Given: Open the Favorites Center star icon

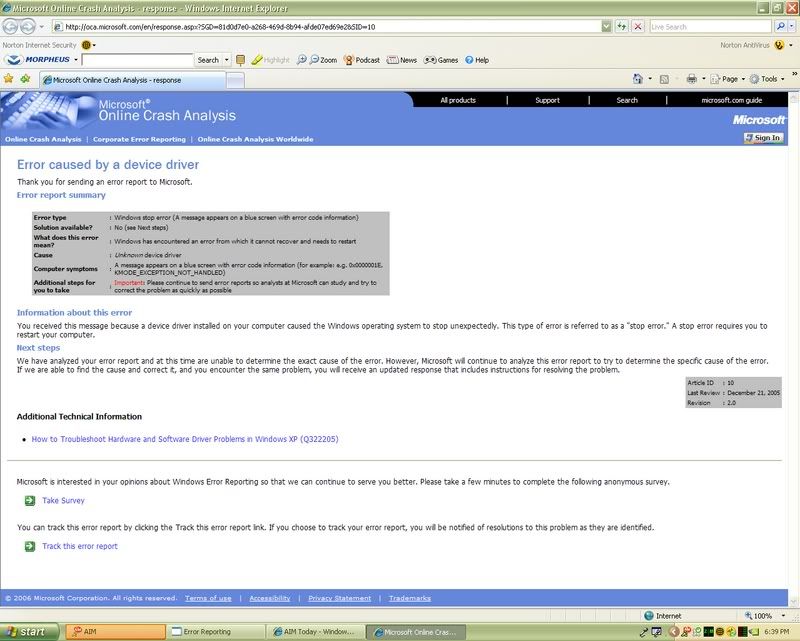Looking at the screenshot, I should [9, 79].
